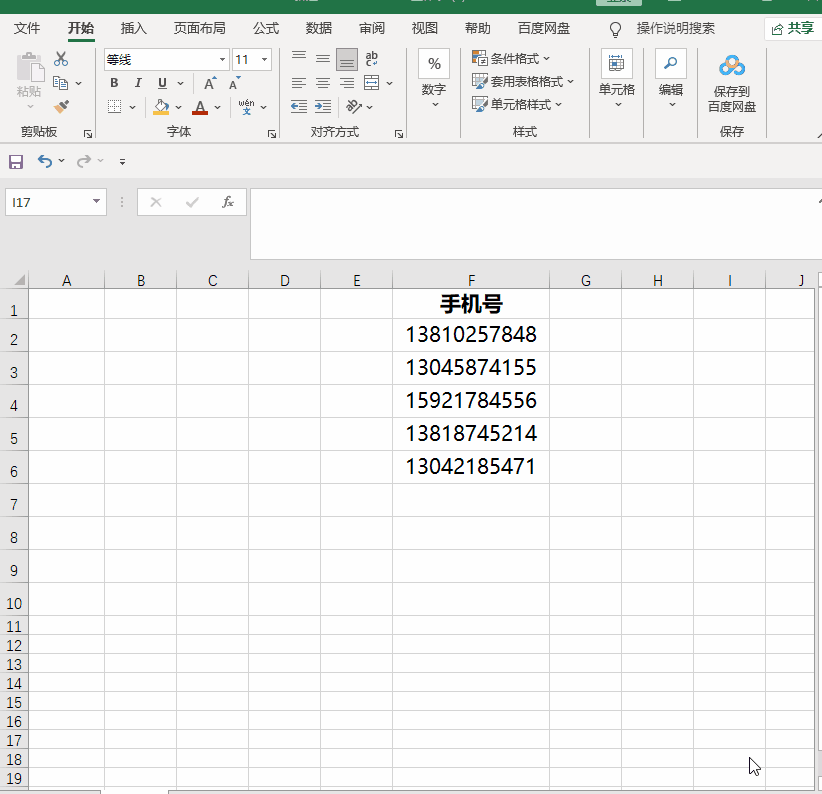Click the Undo arrow
822x794 pixels.
click(45, 161)
